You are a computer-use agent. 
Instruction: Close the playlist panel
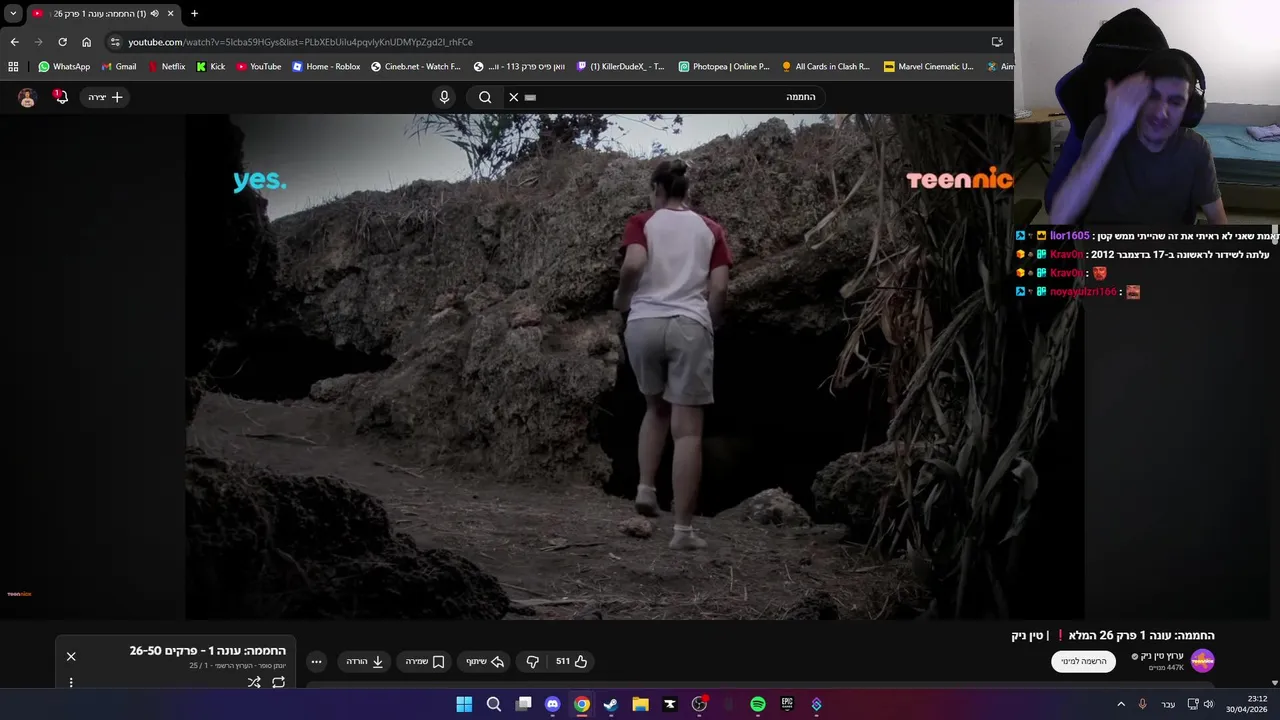coord(71,656)
